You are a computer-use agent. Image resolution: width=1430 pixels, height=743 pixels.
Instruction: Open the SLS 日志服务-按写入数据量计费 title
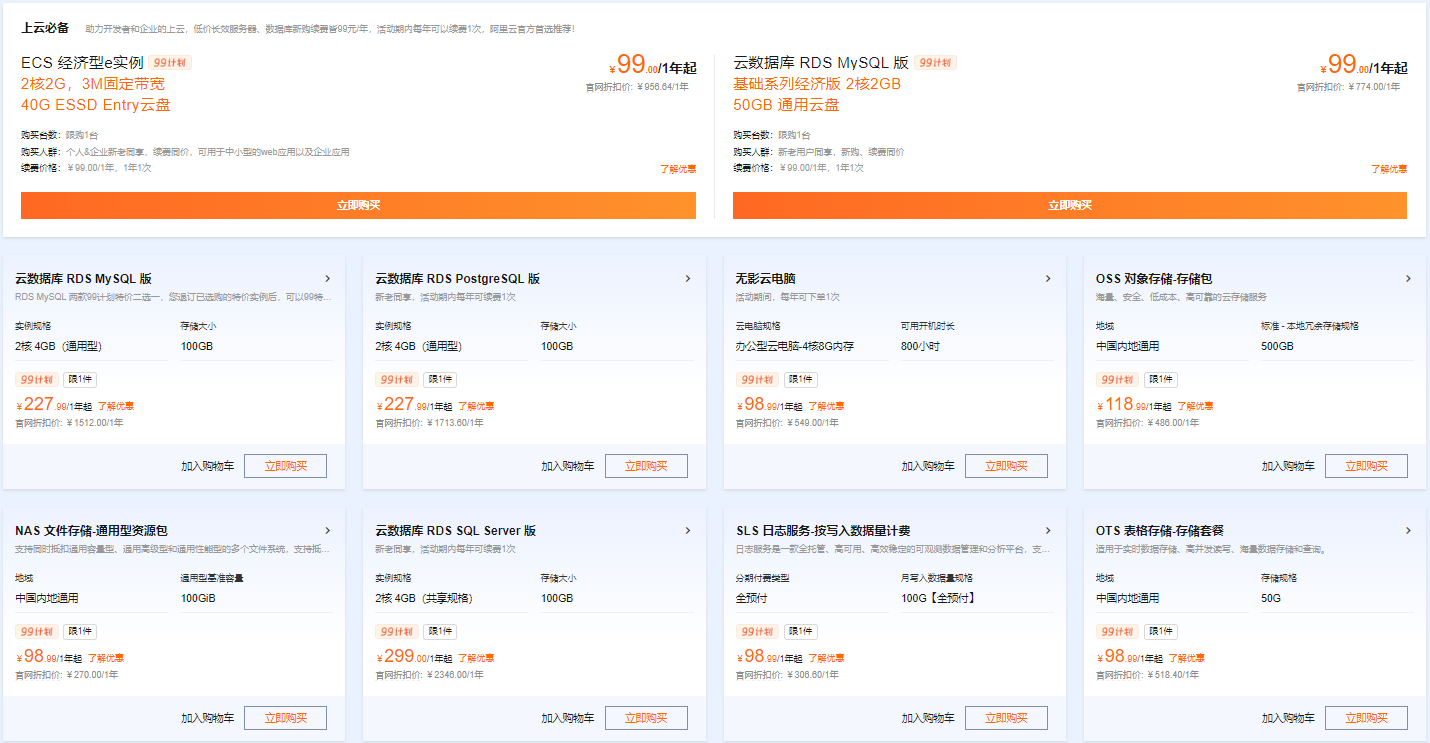(823, 531)
